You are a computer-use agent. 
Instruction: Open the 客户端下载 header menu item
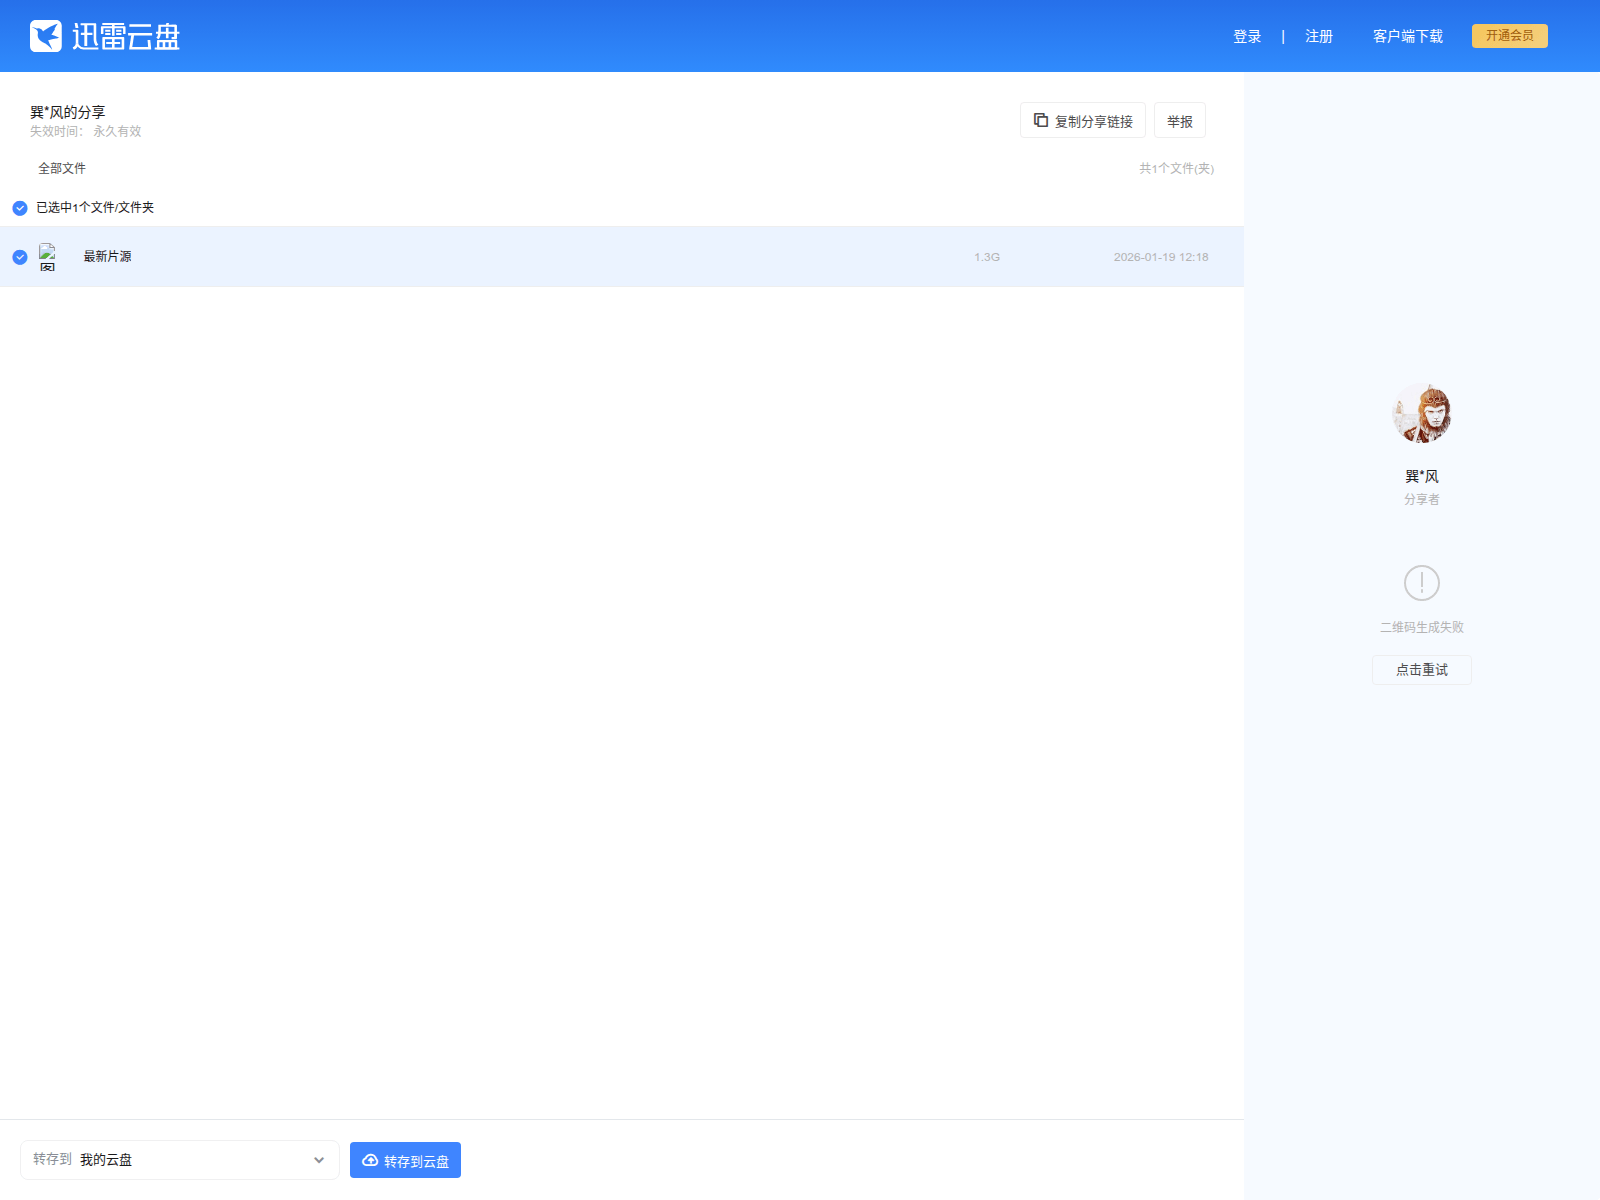click(x=1408, y=36)
